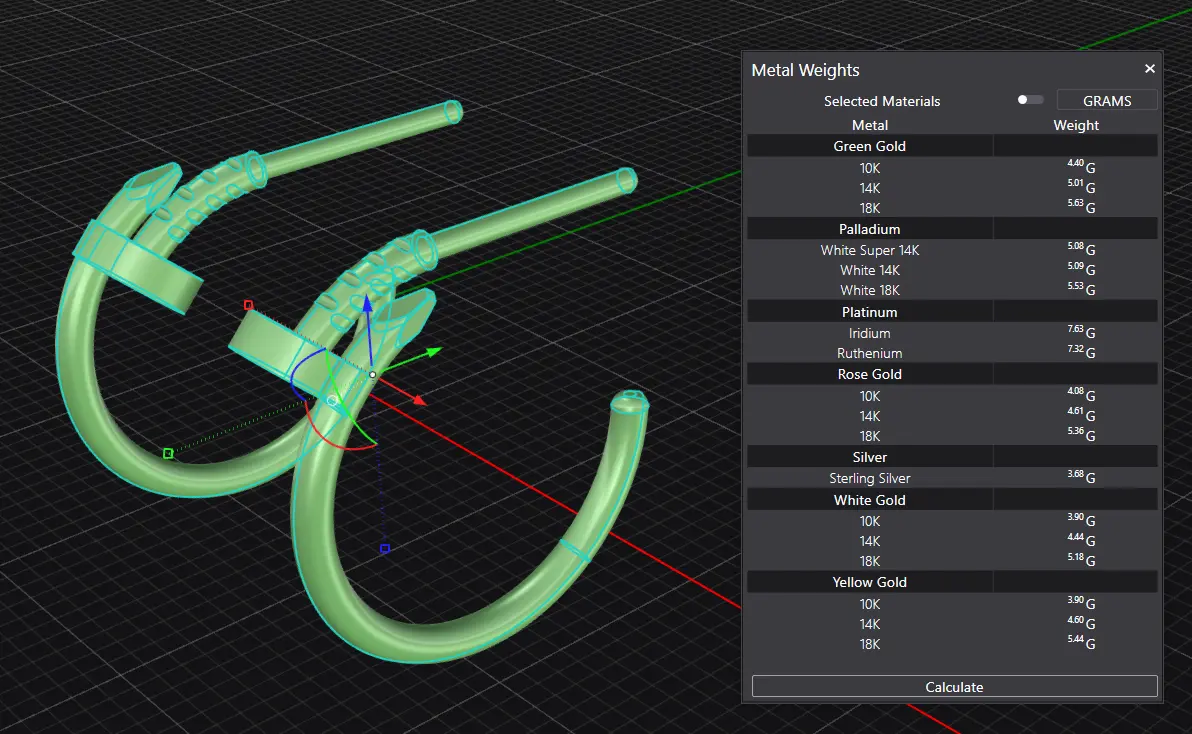Click the white gizmo origin point
Image resolution: width=1192 pixels, height=734 pixels.
(x=373, y=375)
